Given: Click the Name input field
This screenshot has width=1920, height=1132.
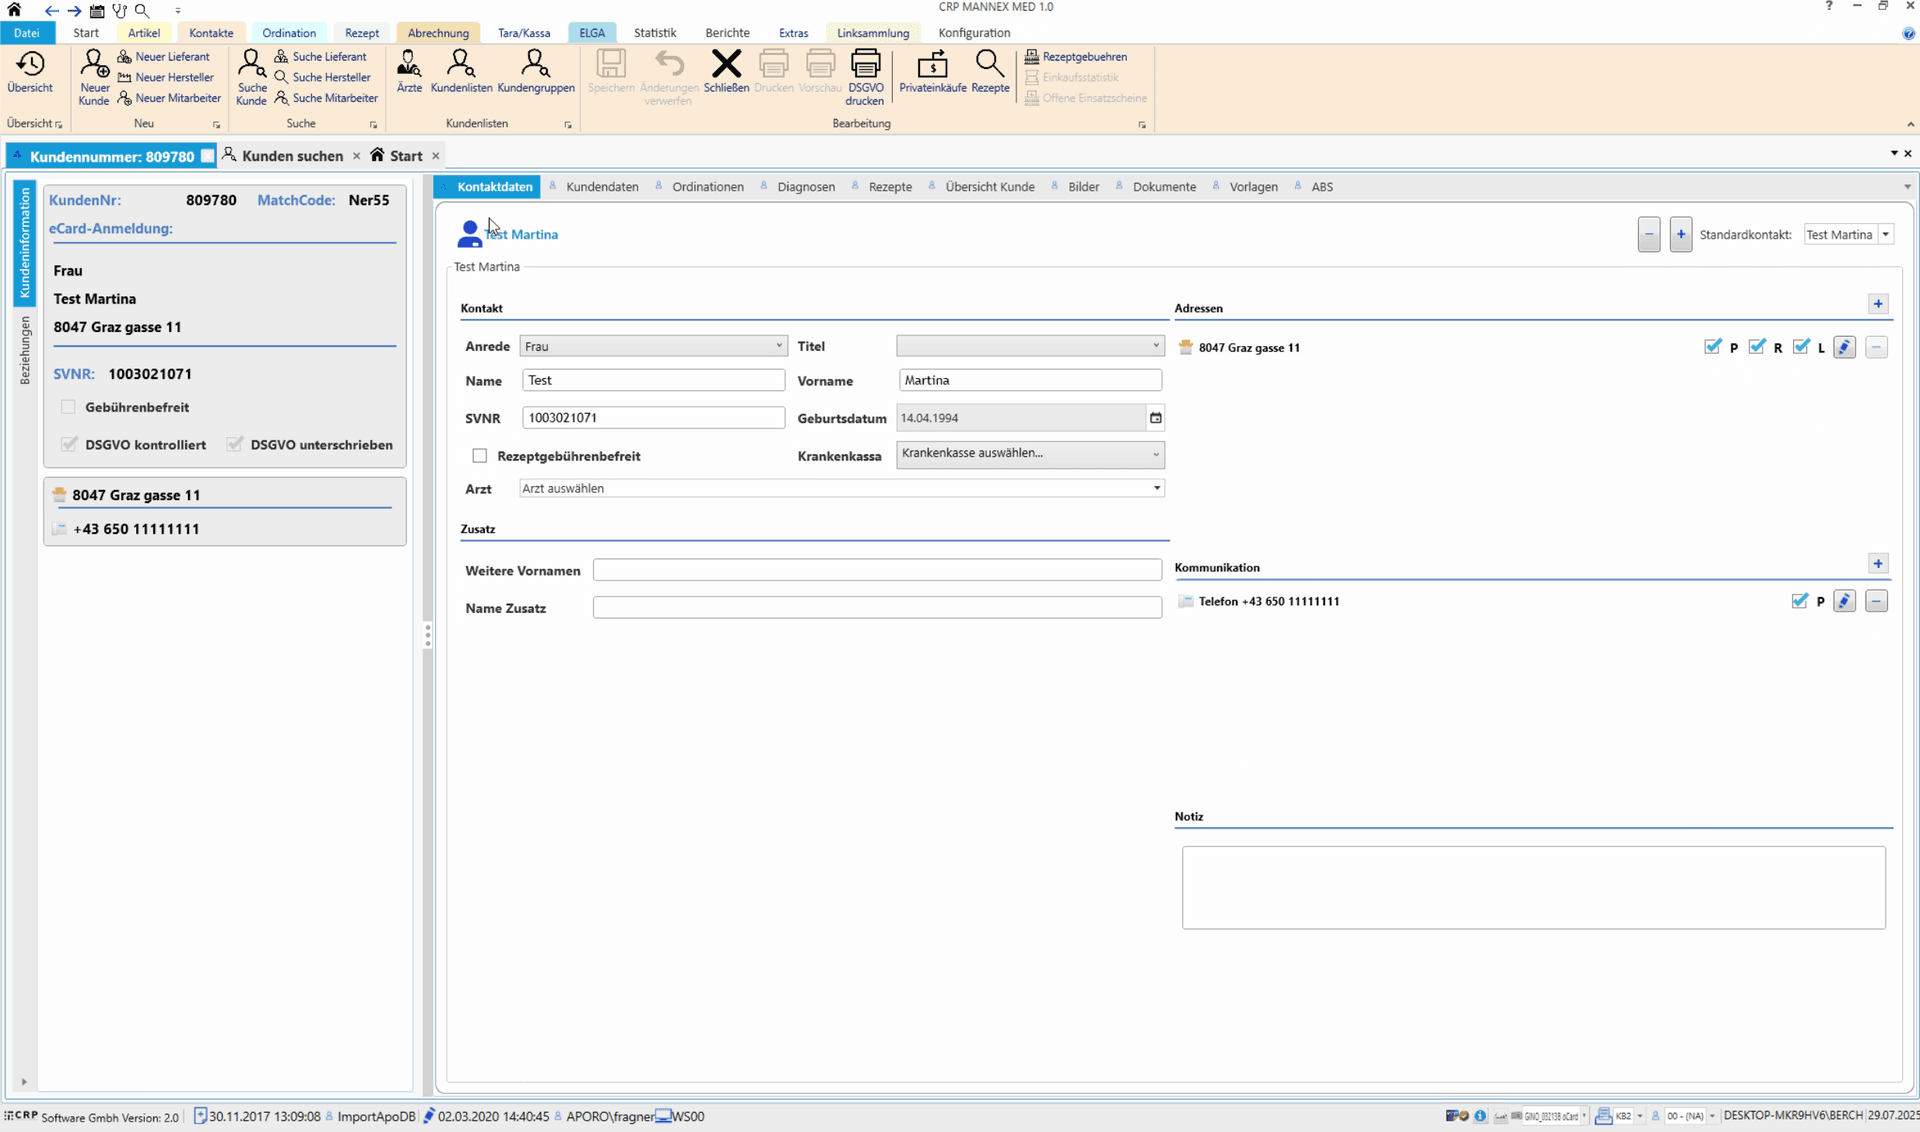Looking at the screenshot, I should tap(653, 380).
